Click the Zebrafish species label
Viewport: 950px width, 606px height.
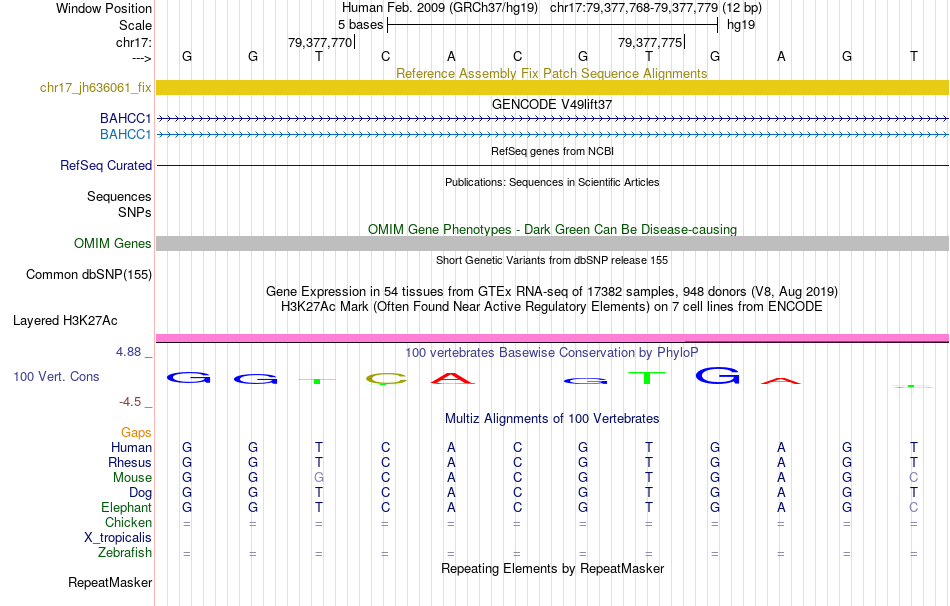[x=125, y=553]
